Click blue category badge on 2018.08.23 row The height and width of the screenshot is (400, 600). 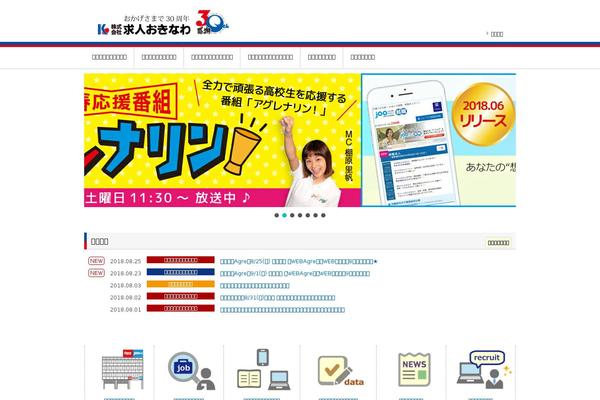(x=181, y=272)
